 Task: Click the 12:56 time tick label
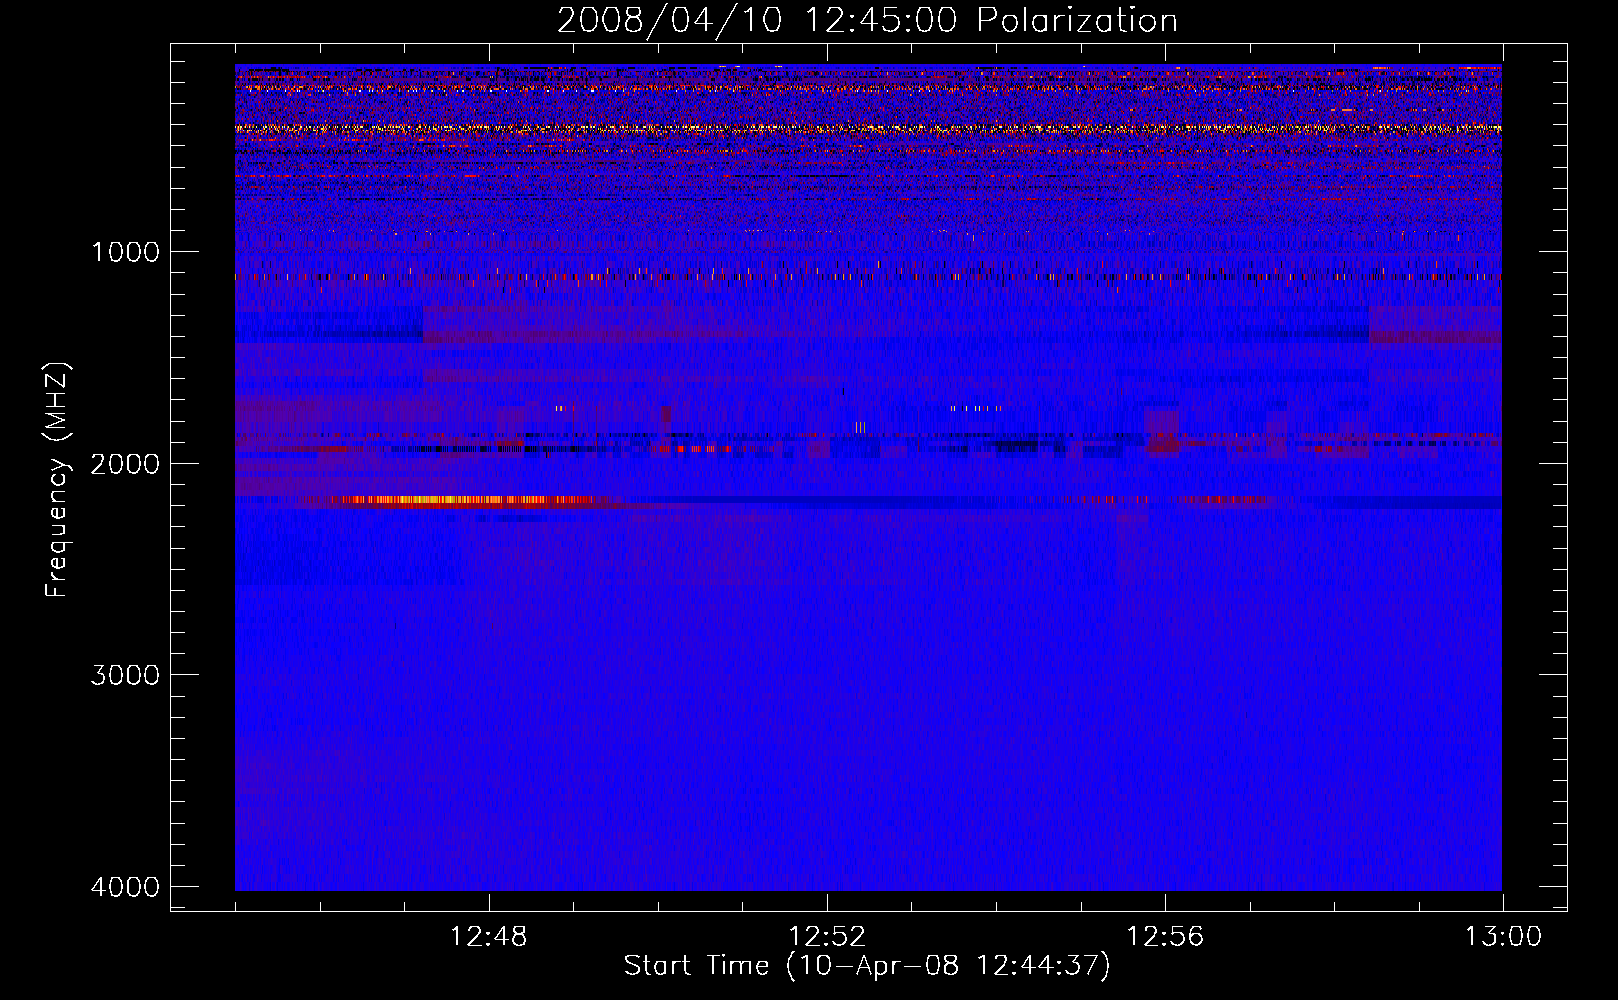point(1165,937)
